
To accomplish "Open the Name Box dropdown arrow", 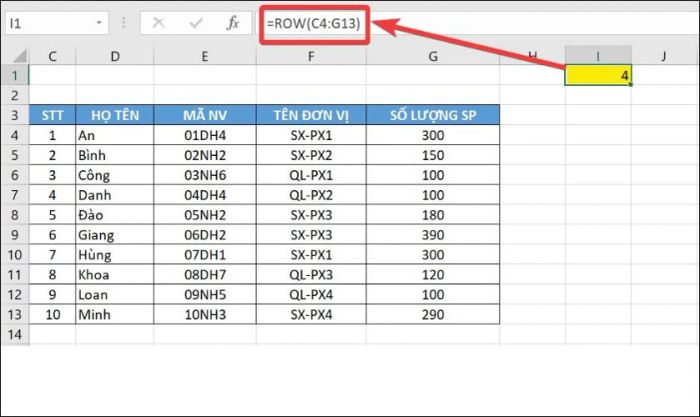I will tap(99, 23).
